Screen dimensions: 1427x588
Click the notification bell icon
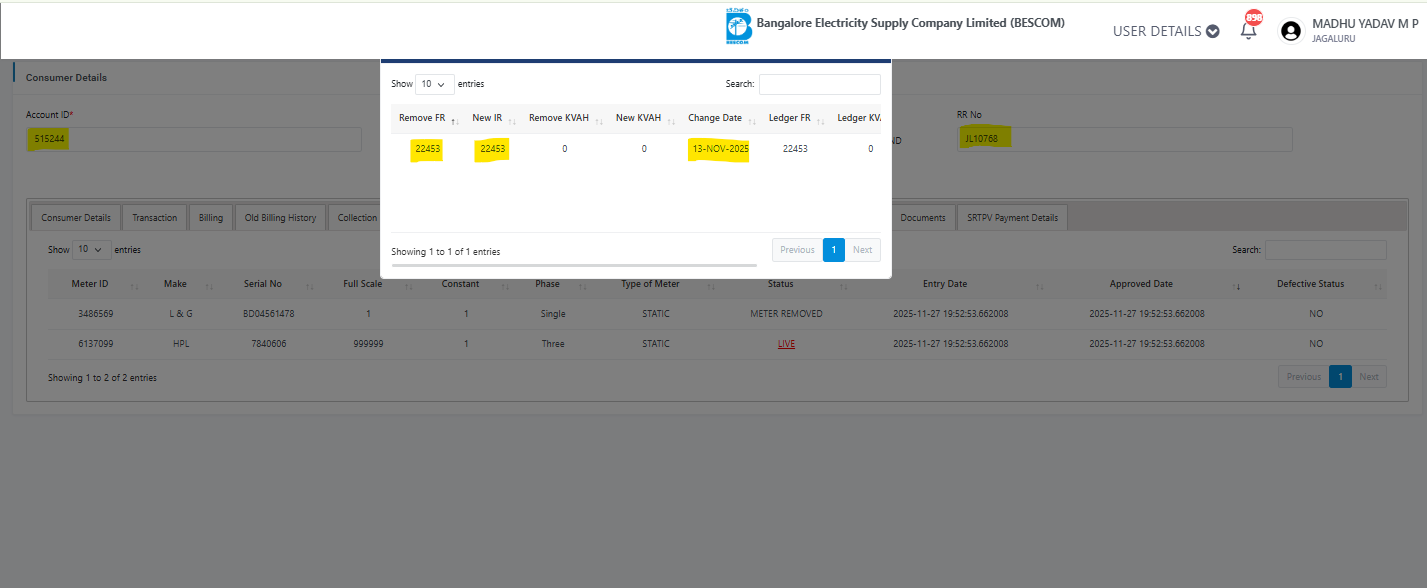[x=1248, y=31]
